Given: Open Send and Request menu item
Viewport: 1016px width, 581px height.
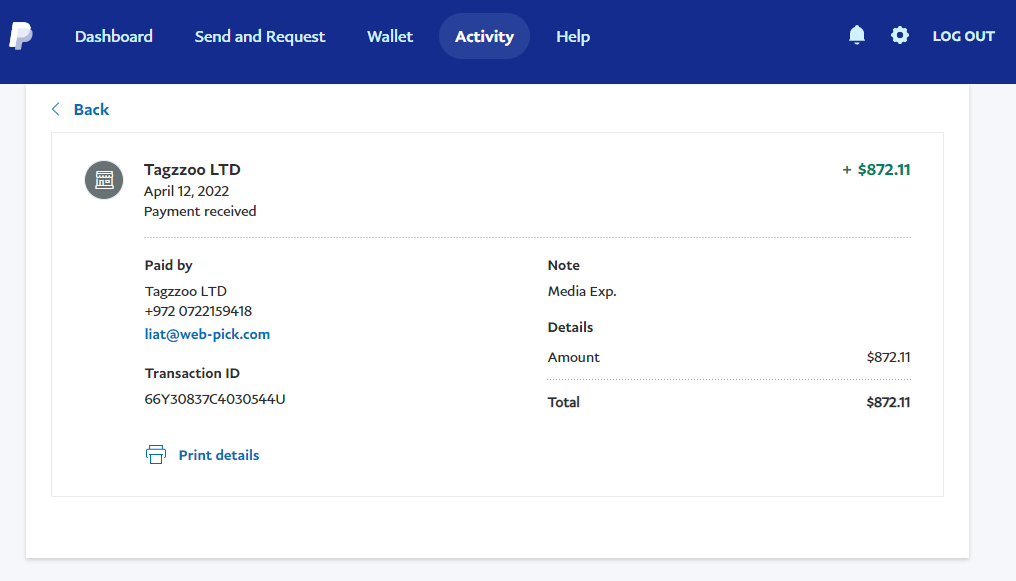Looking at the screenshot, I should (x=260, y=36).
